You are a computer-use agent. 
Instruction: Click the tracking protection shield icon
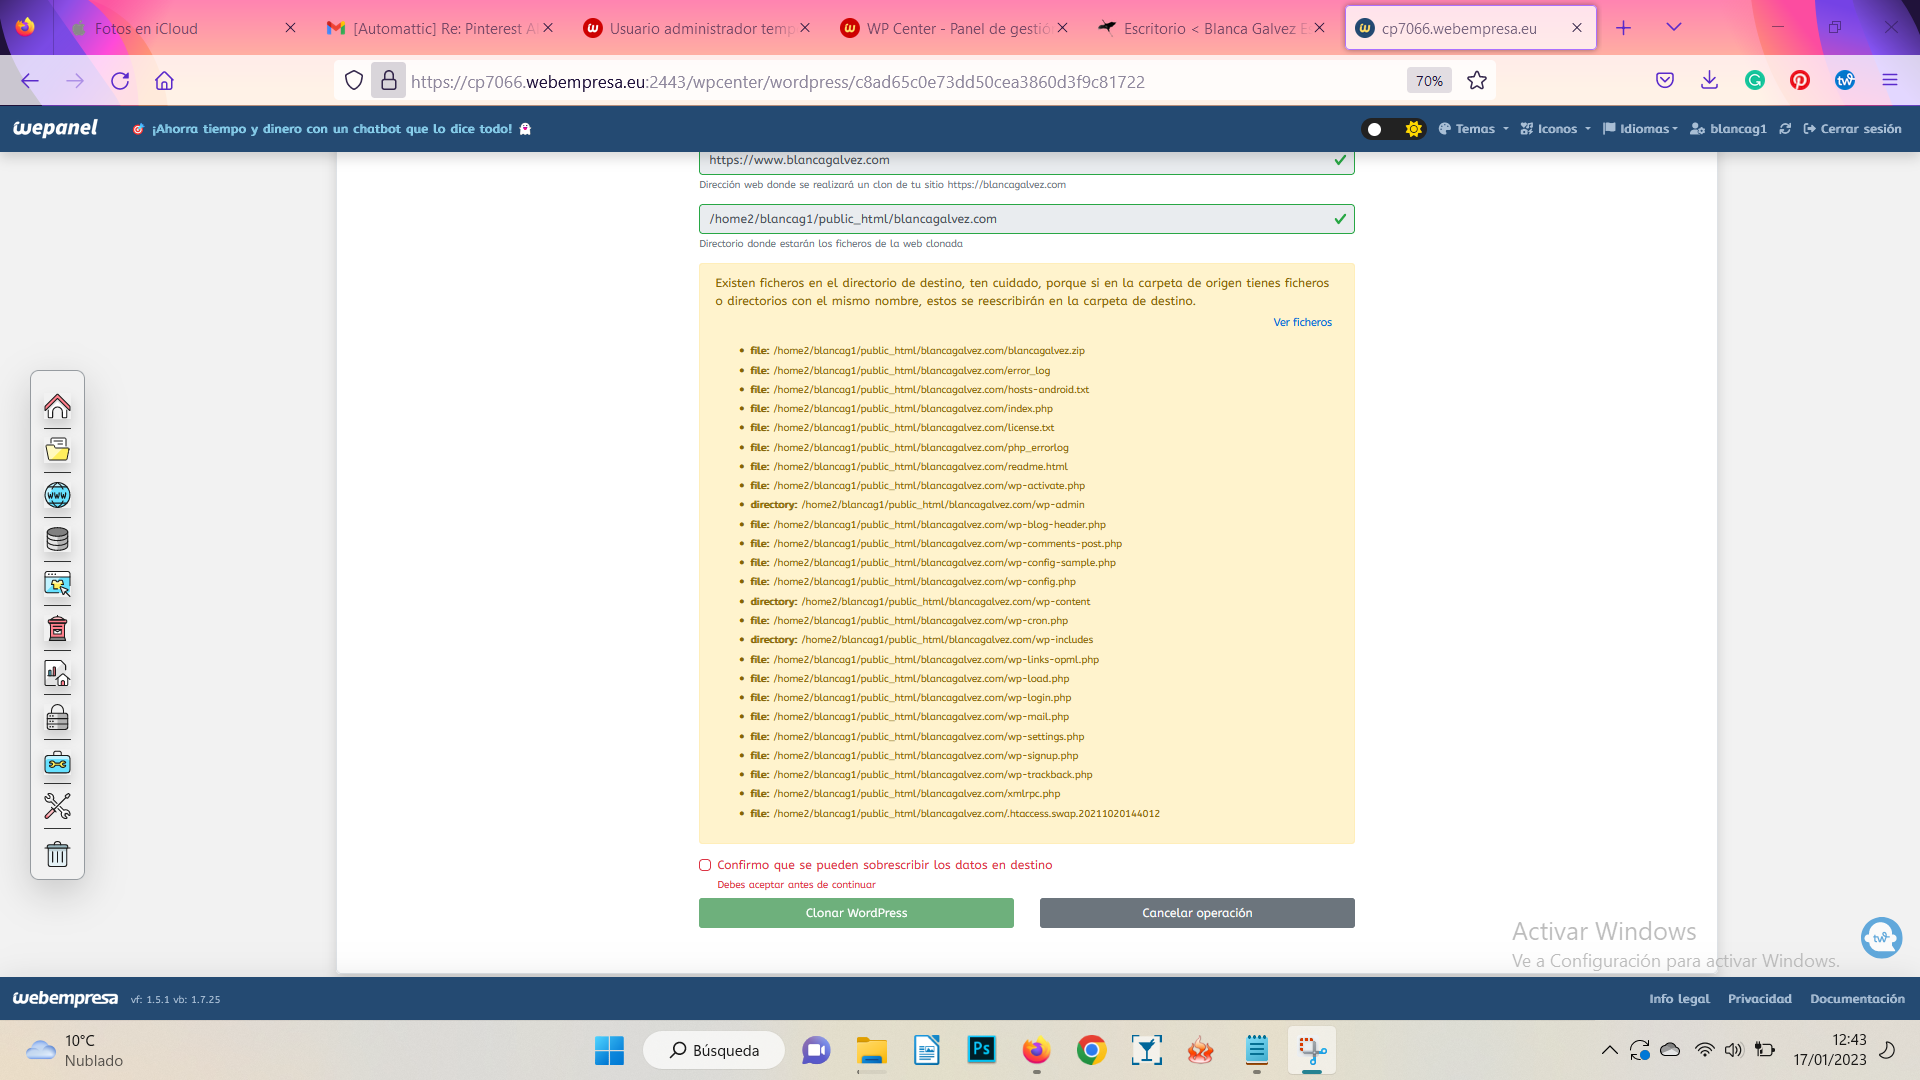click(354, 81)
